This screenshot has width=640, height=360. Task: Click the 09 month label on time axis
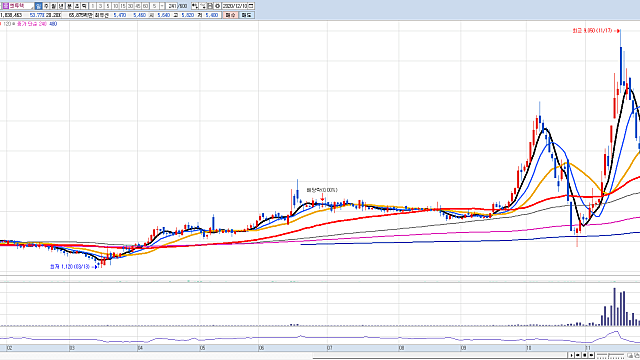pos(463,348)
